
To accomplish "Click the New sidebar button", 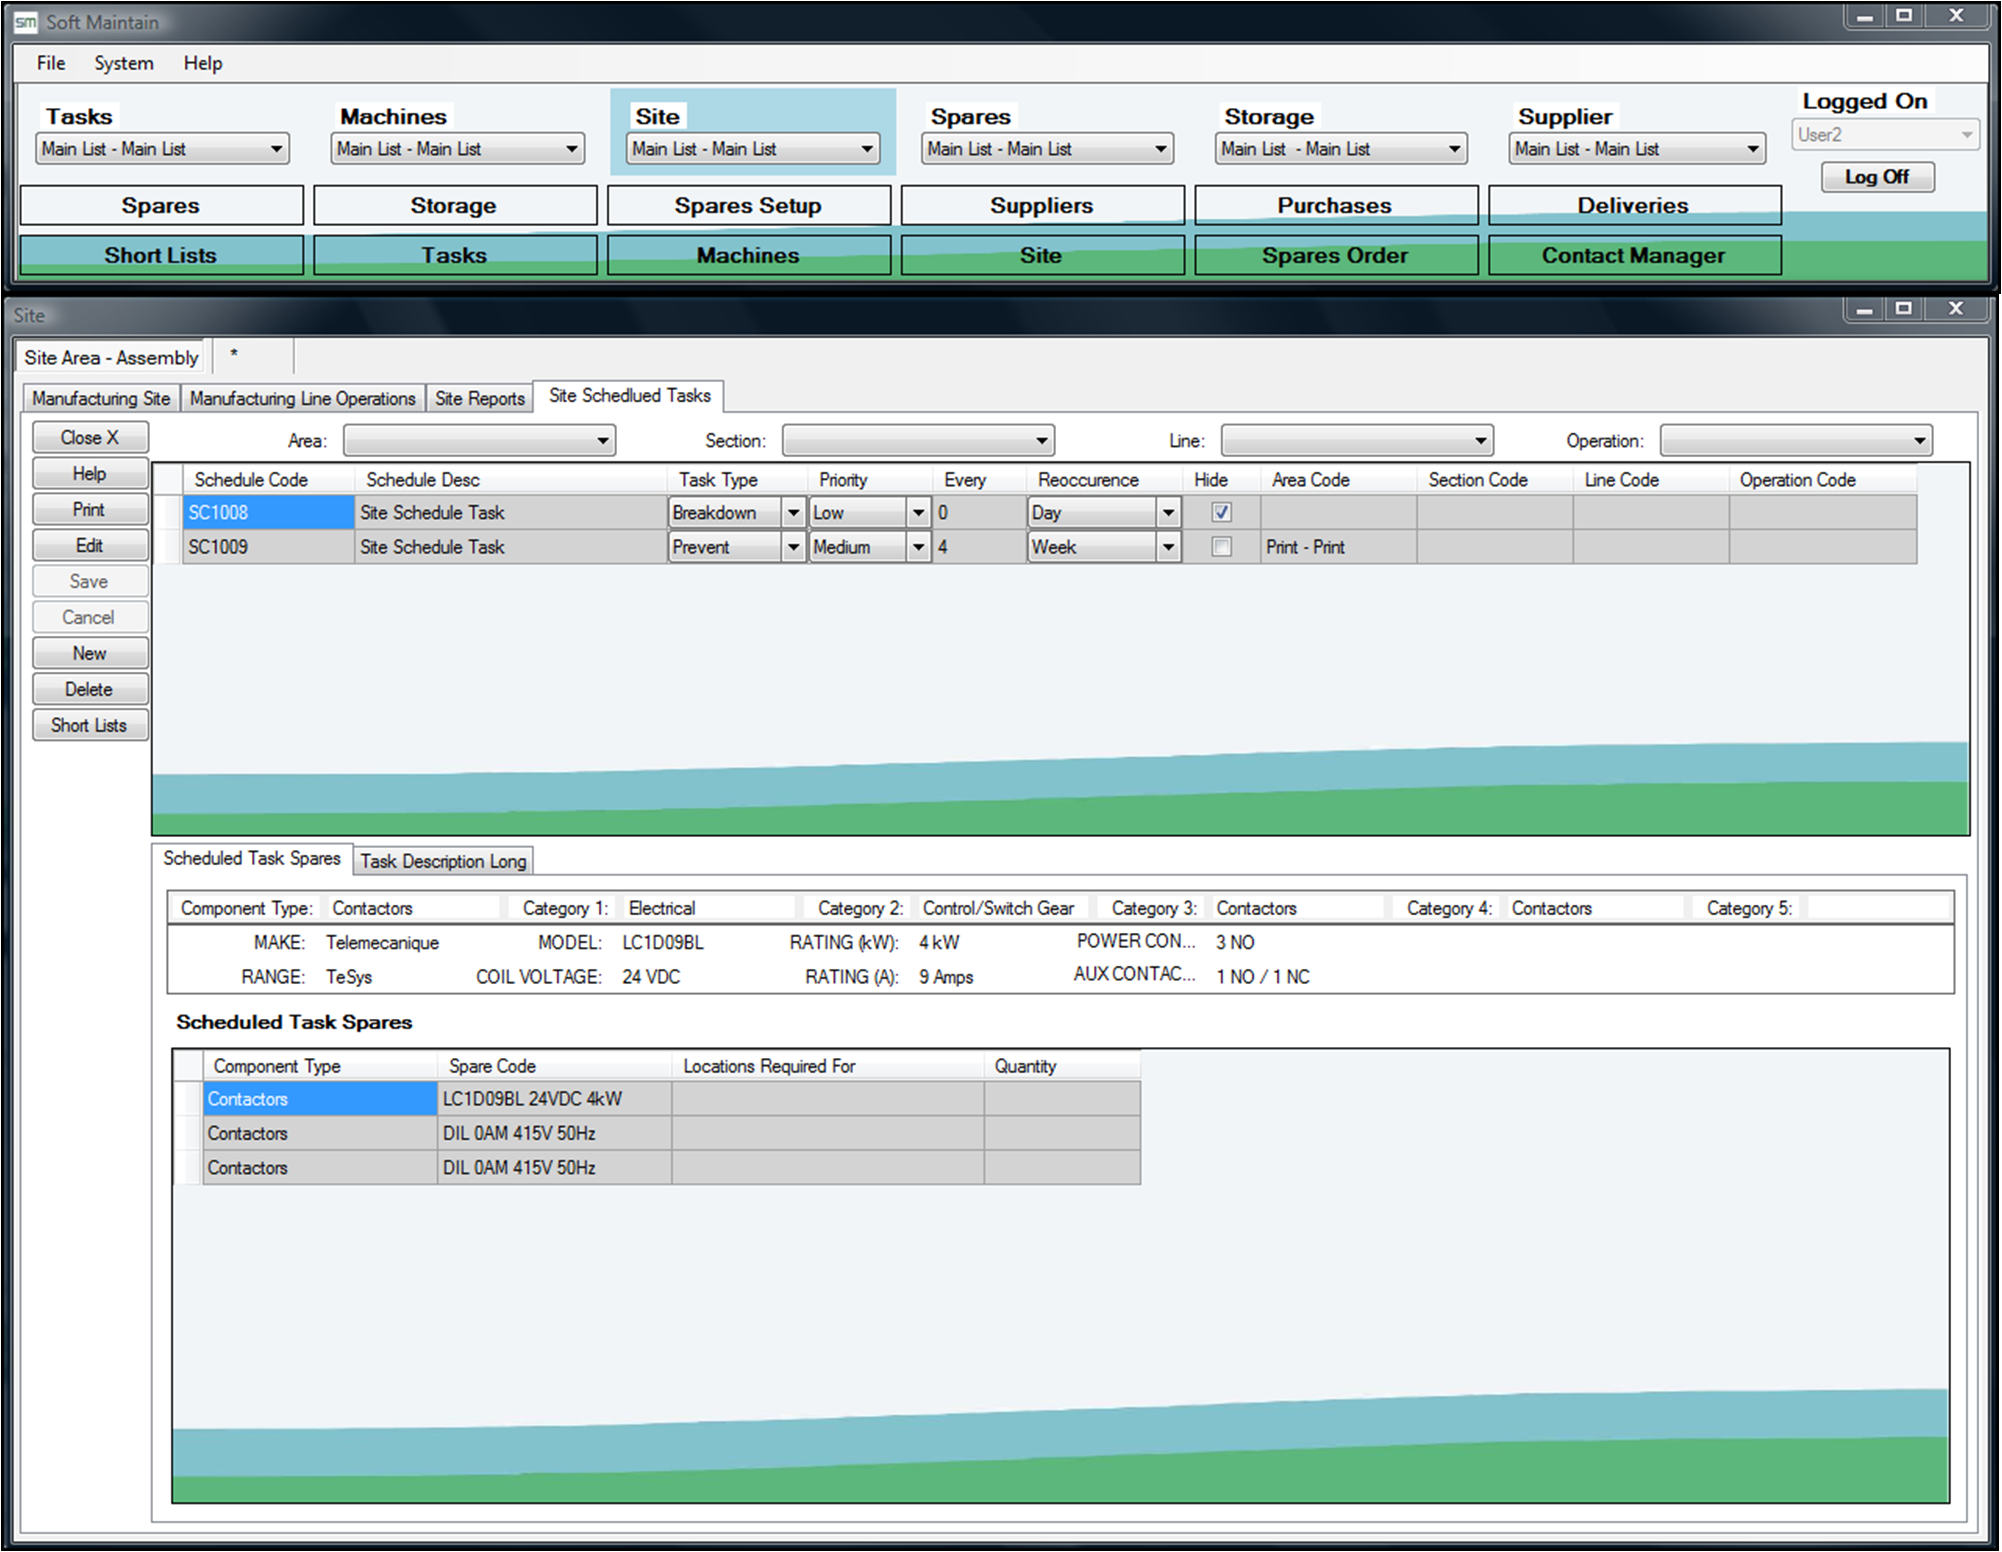I will [90, 653].
